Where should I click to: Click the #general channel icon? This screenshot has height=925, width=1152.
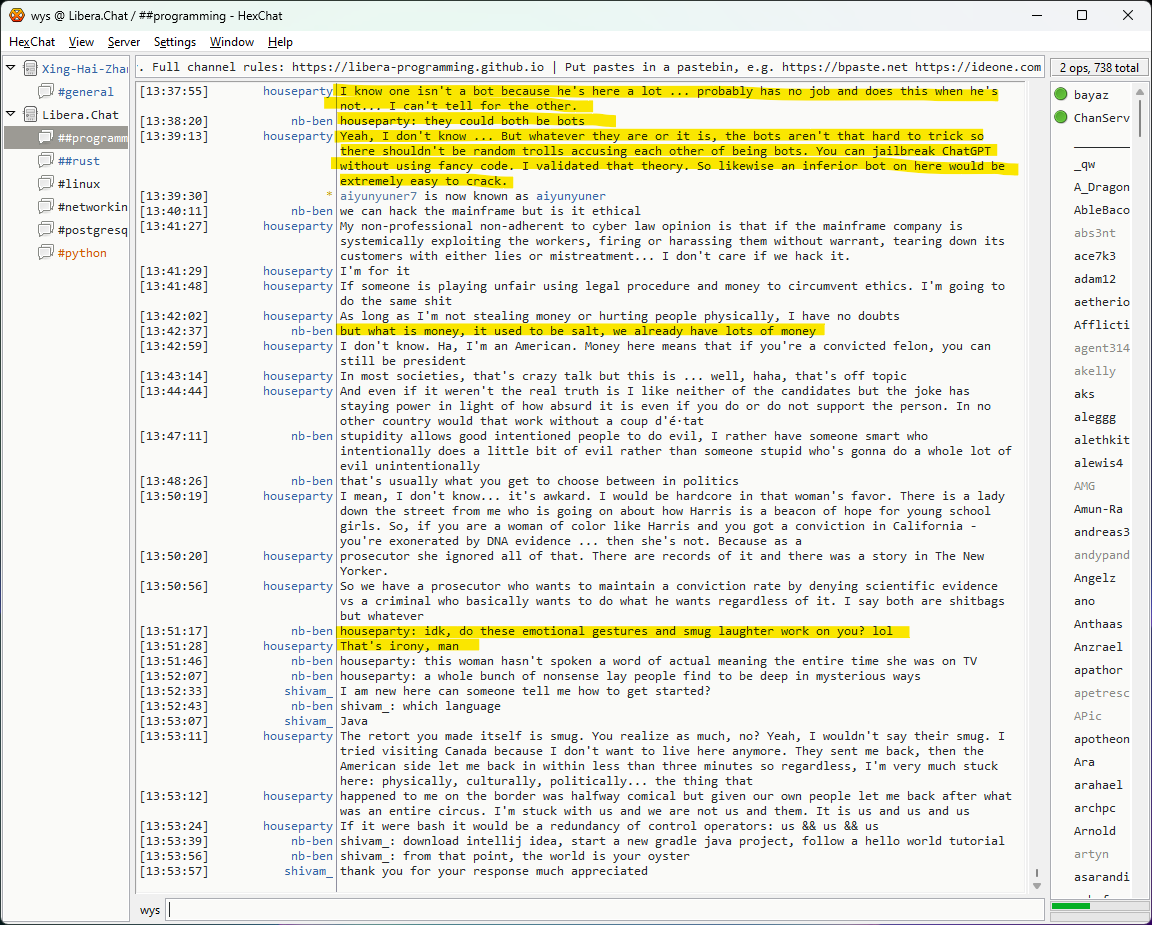coord(46,92)
